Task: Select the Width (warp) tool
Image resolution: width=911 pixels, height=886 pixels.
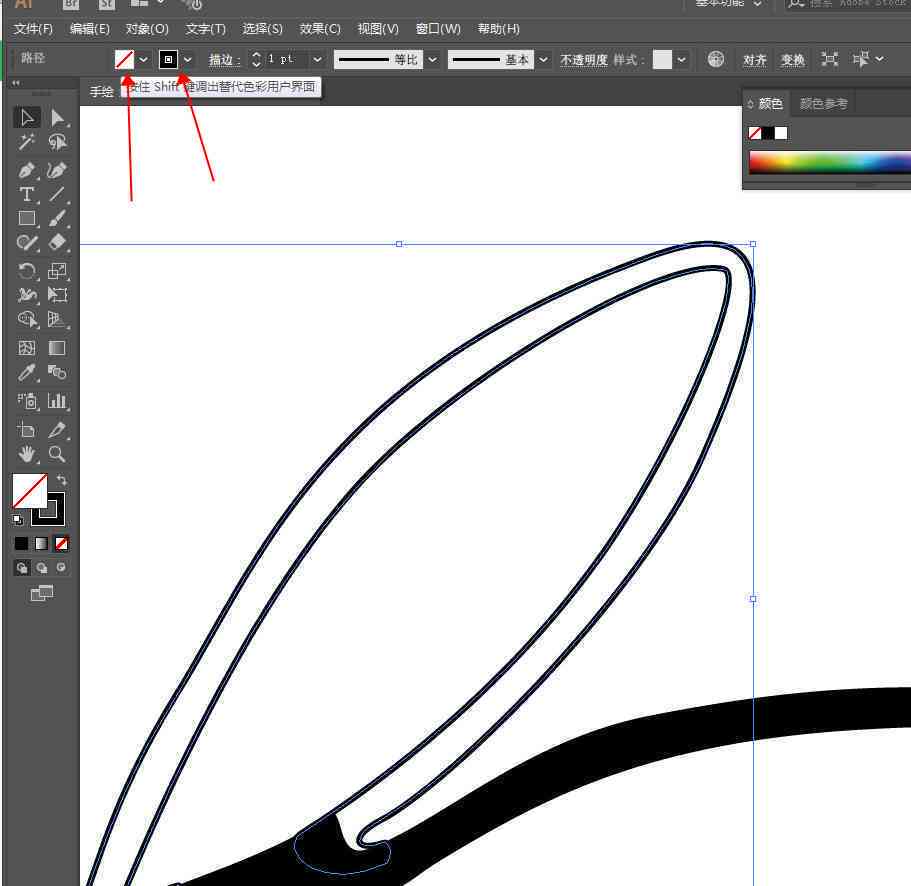Action: pos(27,295)
